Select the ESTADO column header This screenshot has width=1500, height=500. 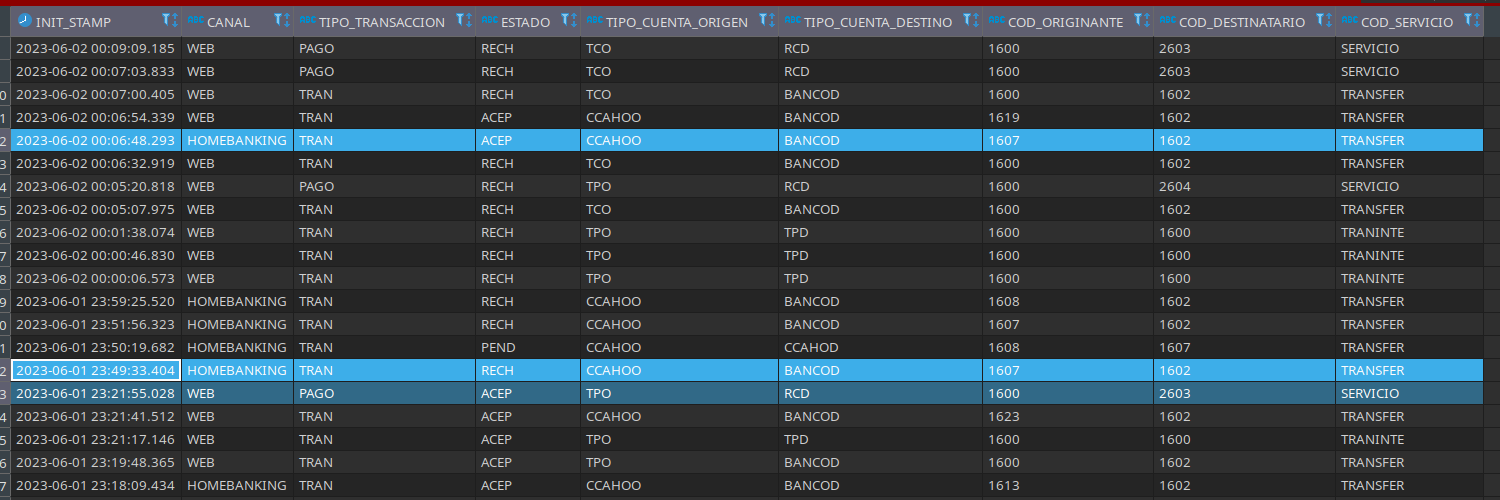coord(529,22)
